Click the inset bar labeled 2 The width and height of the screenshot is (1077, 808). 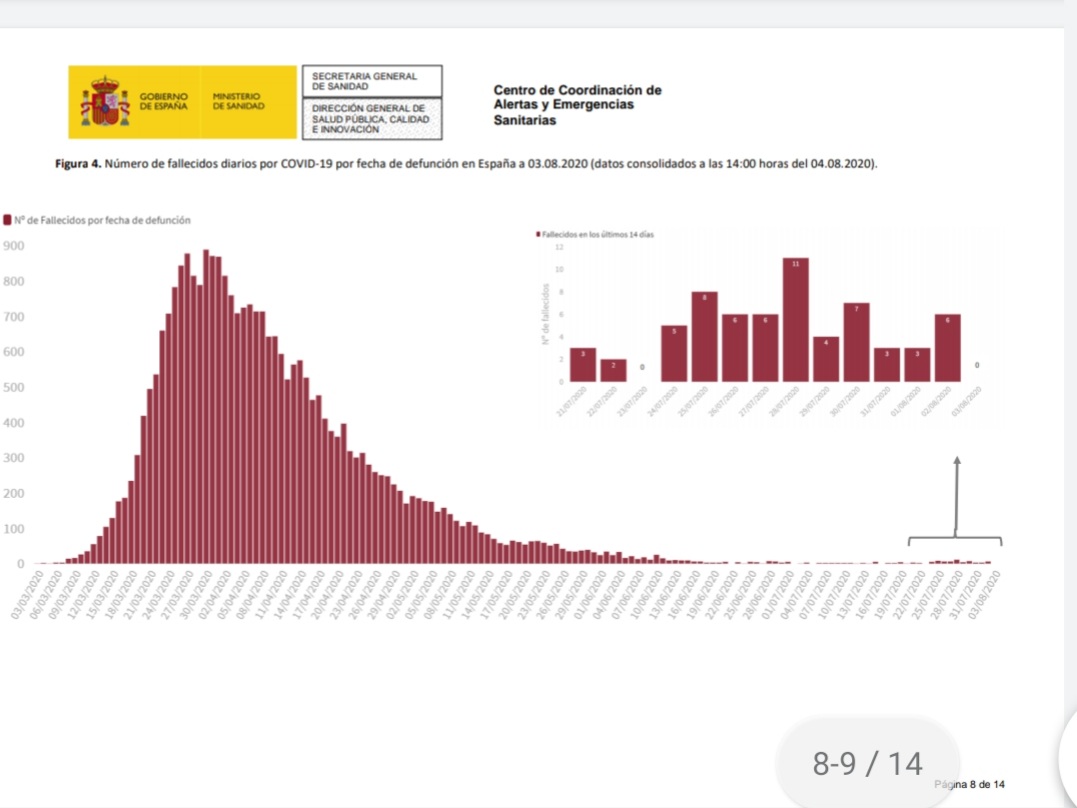point(613,370)
